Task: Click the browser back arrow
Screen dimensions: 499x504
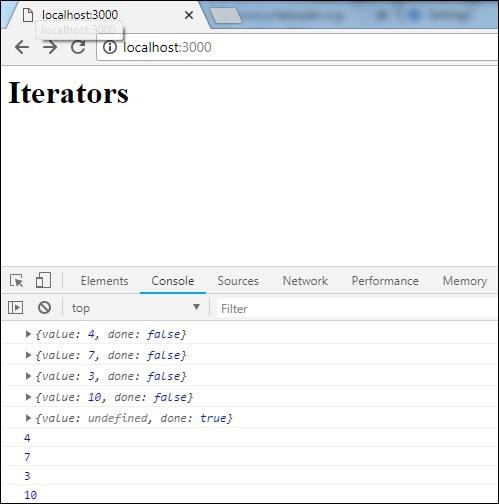Action: click(x=22, y=47)
